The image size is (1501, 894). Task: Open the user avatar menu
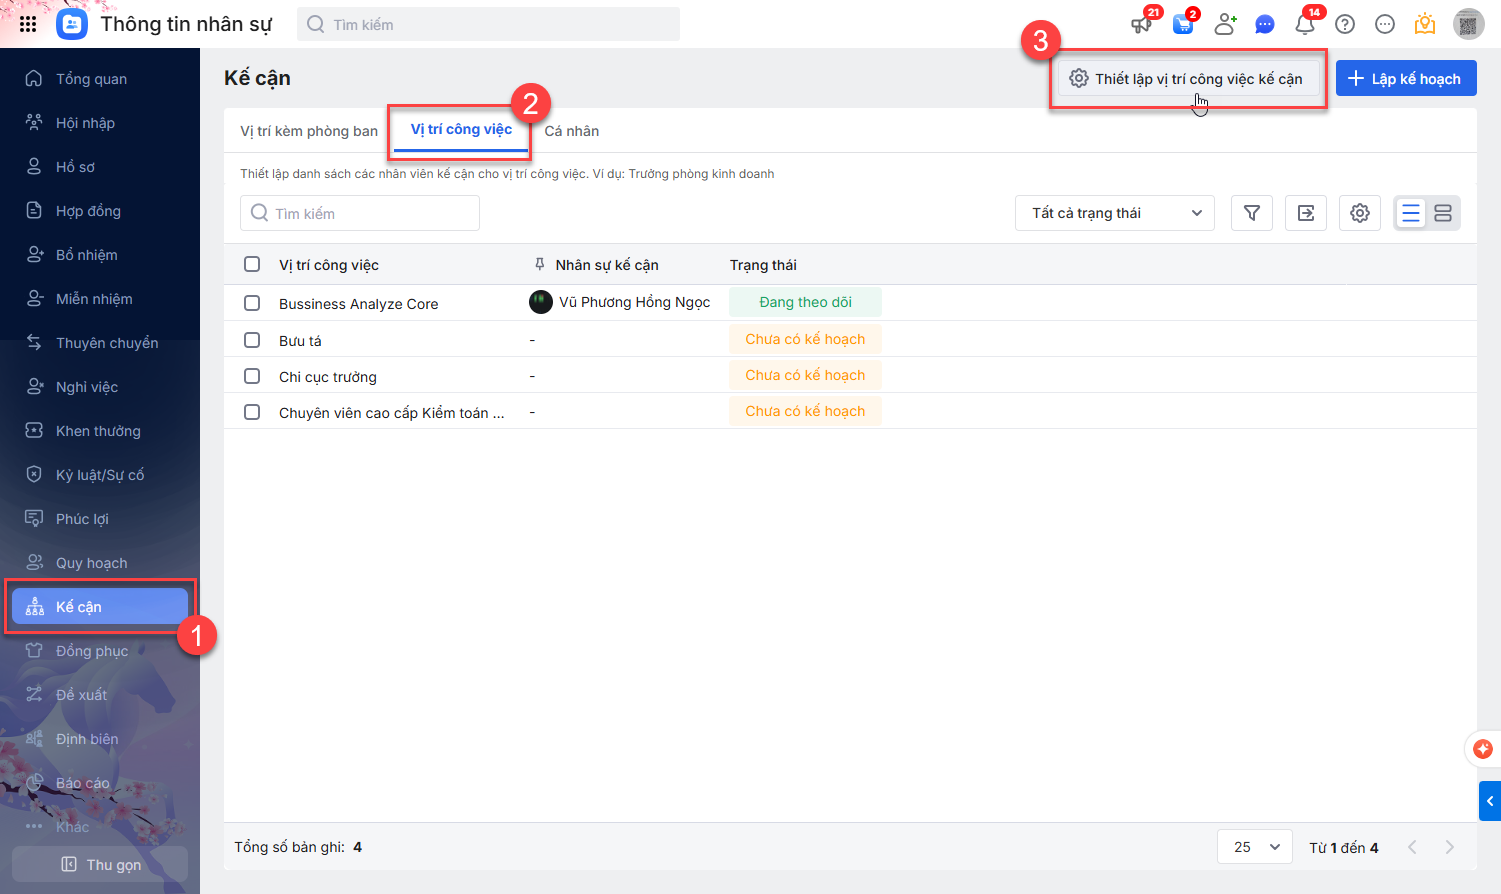(1468, 24)
